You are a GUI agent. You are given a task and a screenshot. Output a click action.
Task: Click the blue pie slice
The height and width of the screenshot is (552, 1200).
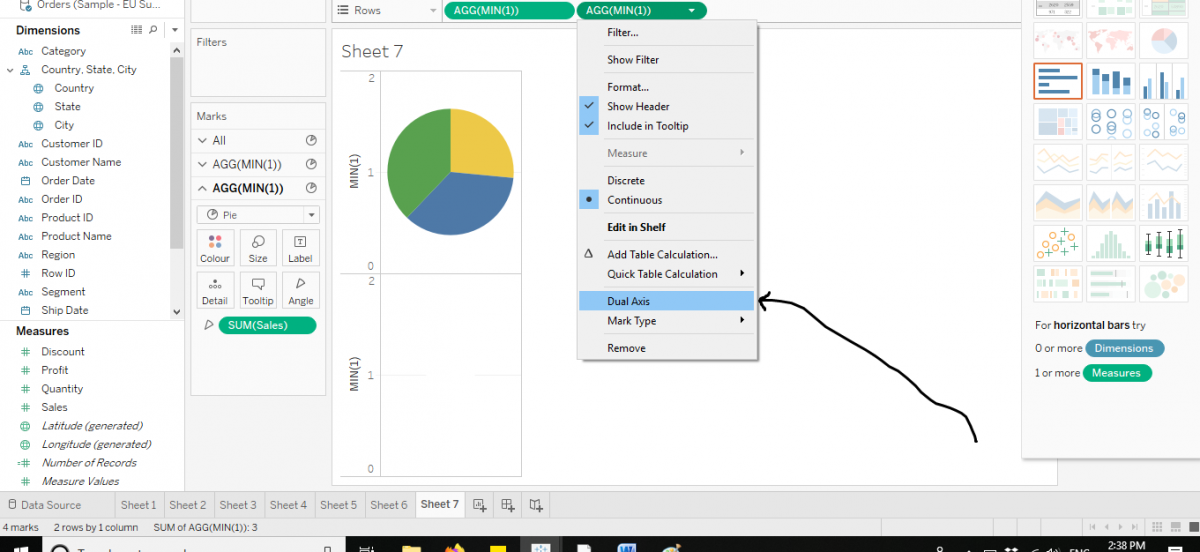pos(465,205)
